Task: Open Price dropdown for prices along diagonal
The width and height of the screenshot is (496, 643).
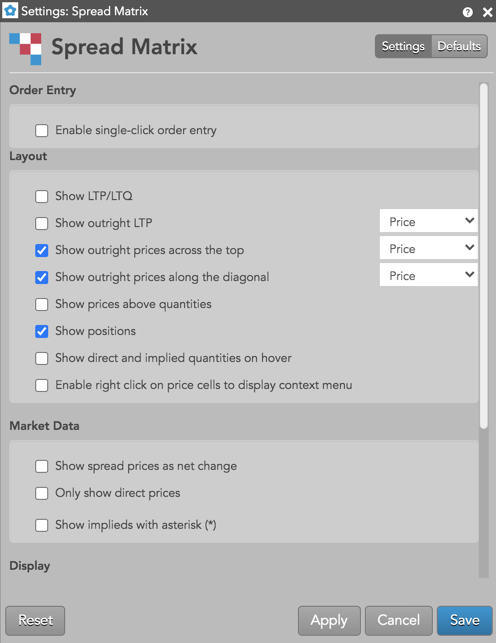Action: tap(428, 275)
